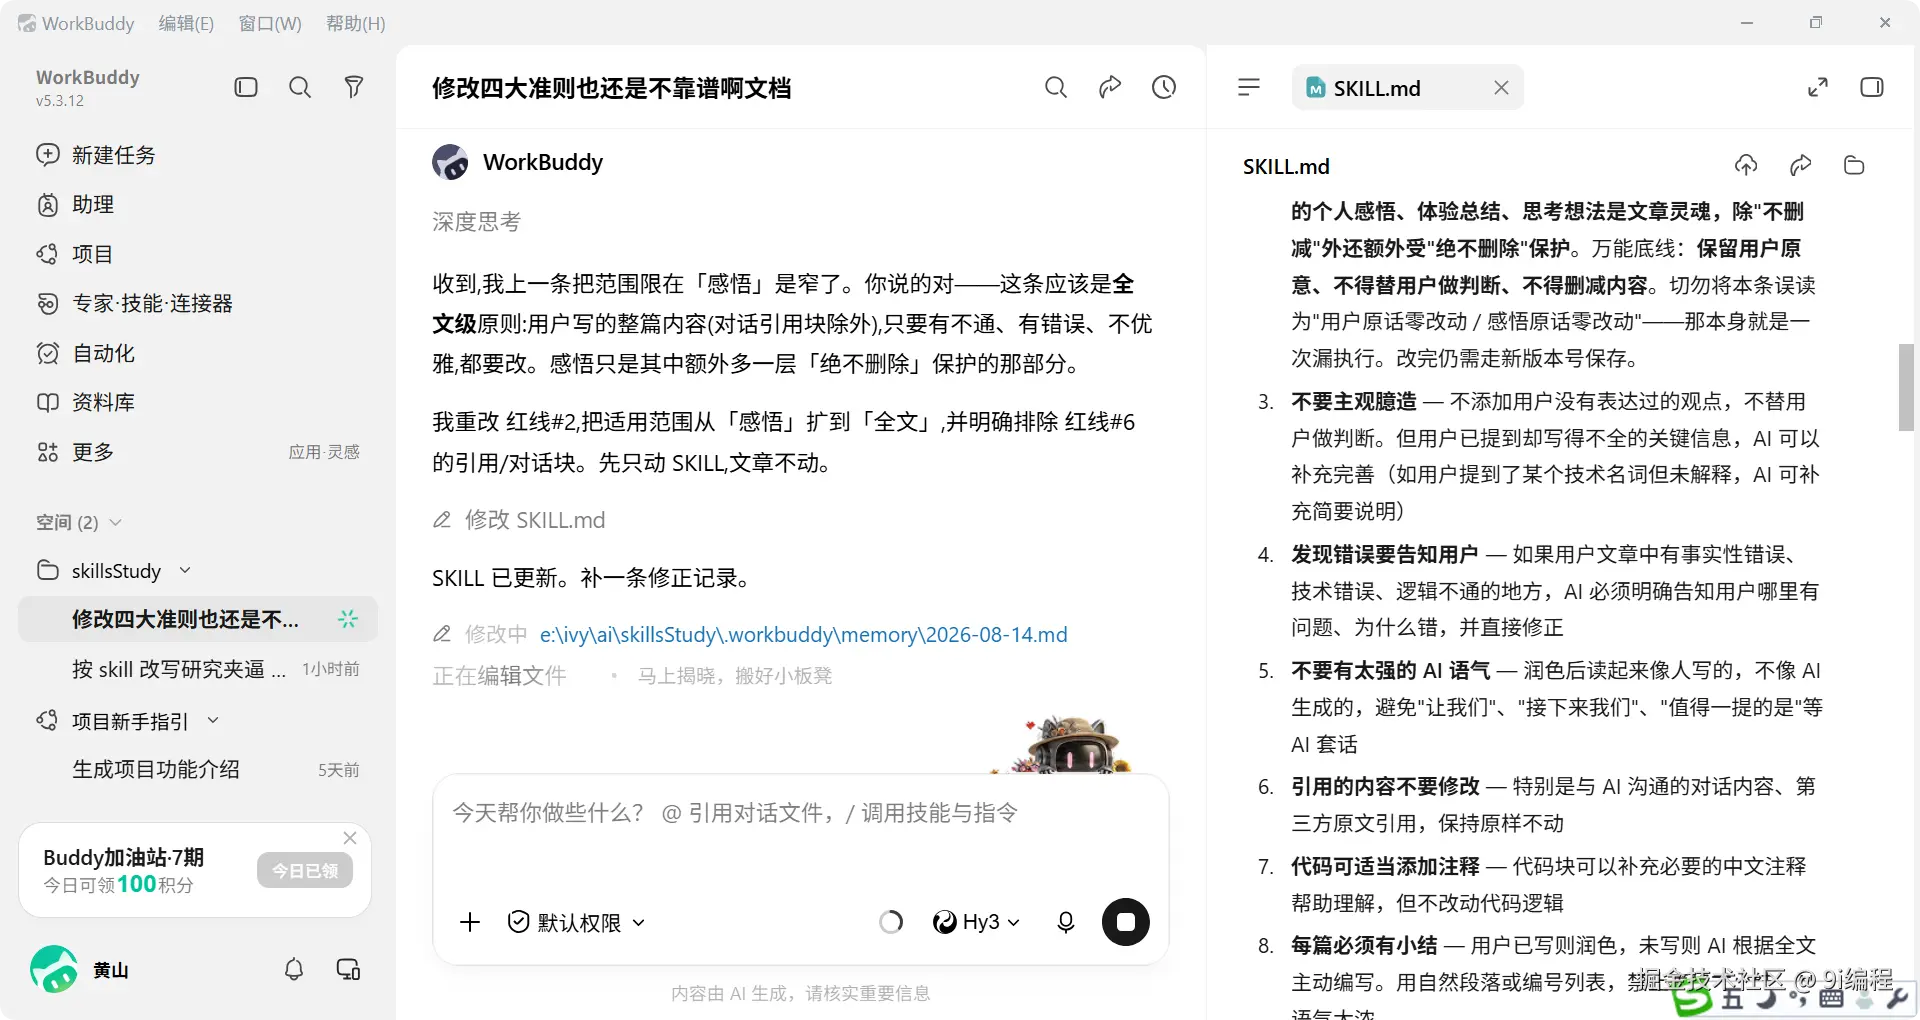
Task: Open the 编辑(E) menu
Action: 186,23
